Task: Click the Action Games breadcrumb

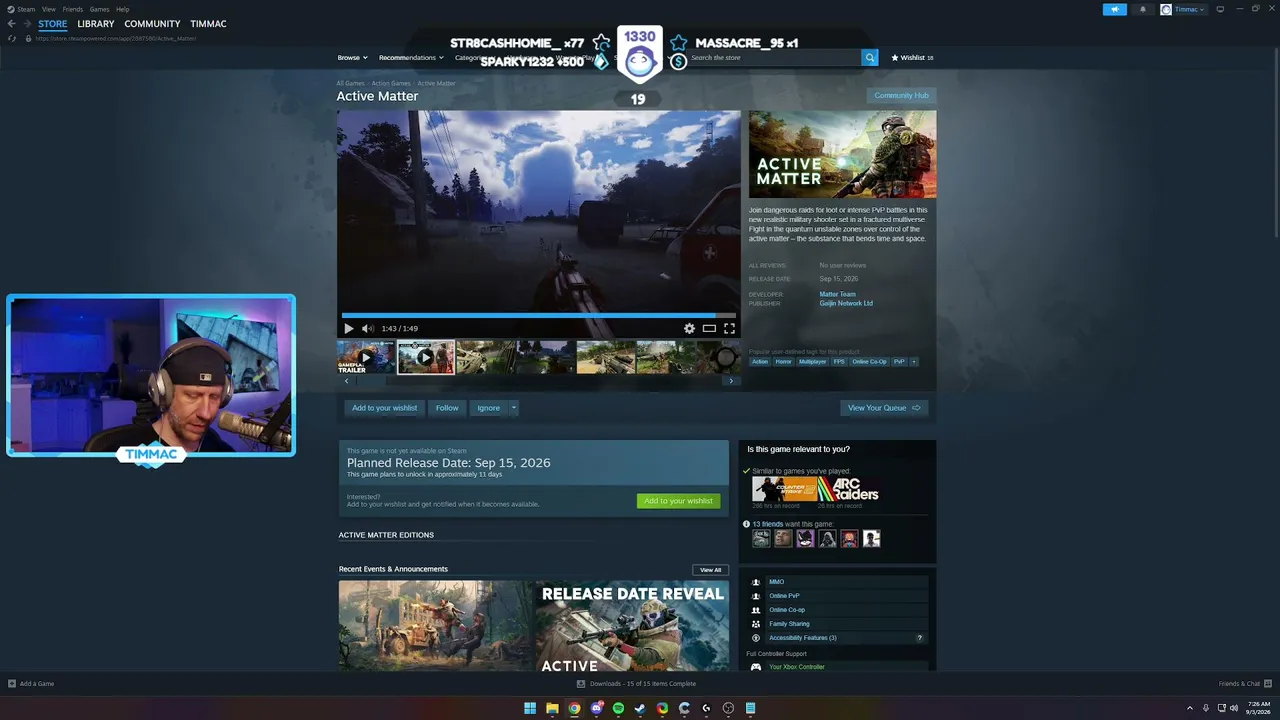Action: (x=391, y=83)
